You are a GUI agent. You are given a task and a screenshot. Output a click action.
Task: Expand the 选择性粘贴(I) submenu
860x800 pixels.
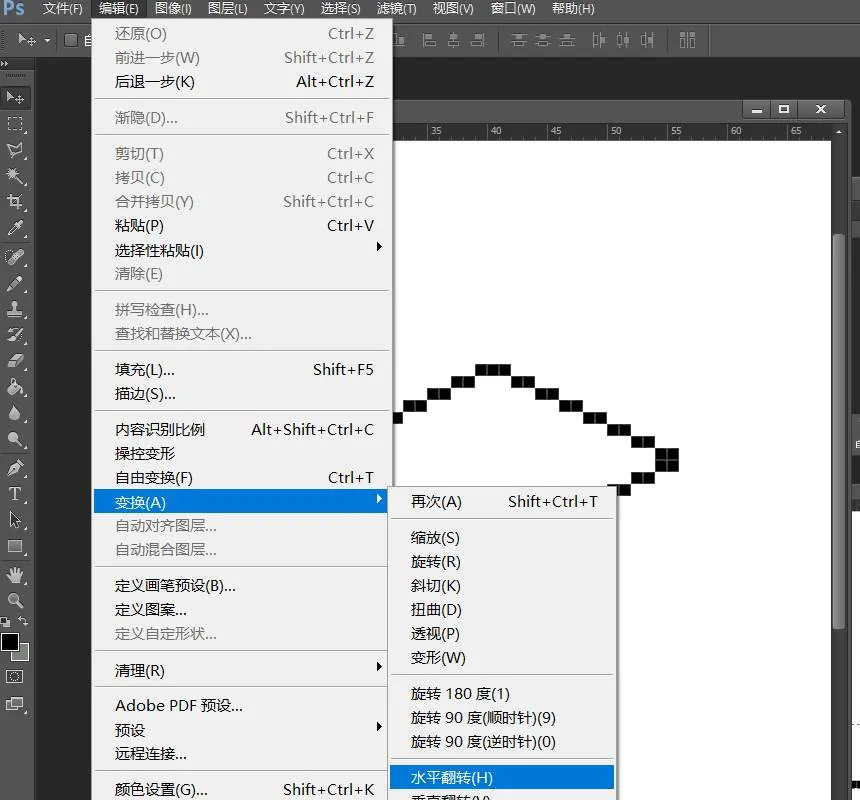point(242,250)
